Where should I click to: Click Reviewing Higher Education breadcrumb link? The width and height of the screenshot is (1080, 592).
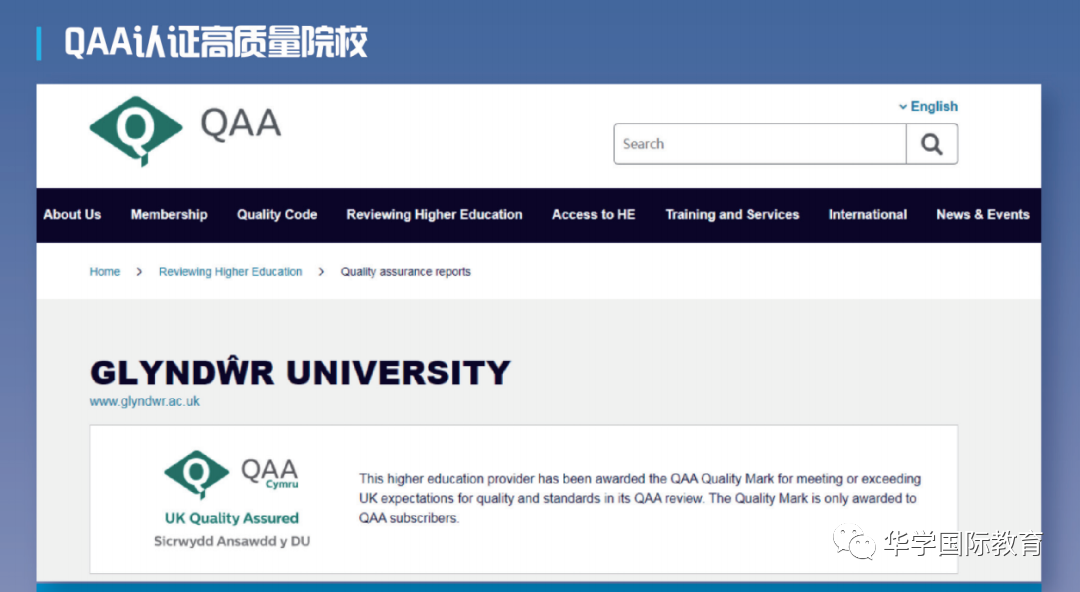coord(230,272)
